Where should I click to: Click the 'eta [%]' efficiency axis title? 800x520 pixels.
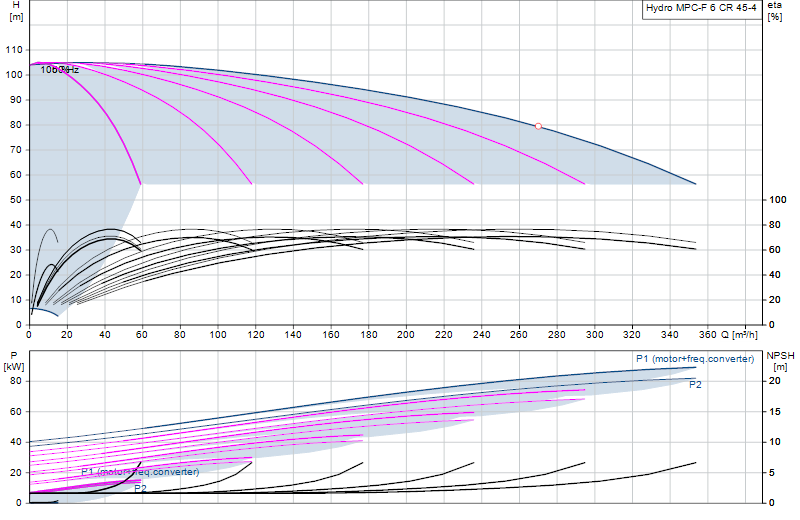click(774, 11)
